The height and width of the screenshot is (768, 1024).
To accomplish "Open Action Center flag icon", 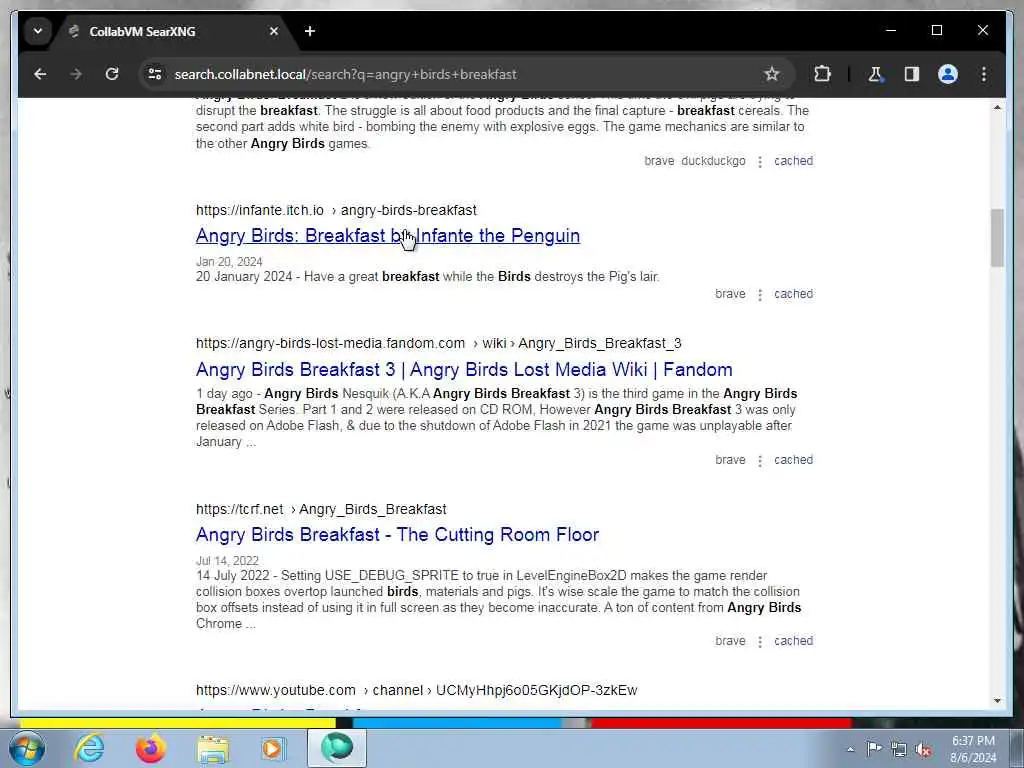I will 874,748.
